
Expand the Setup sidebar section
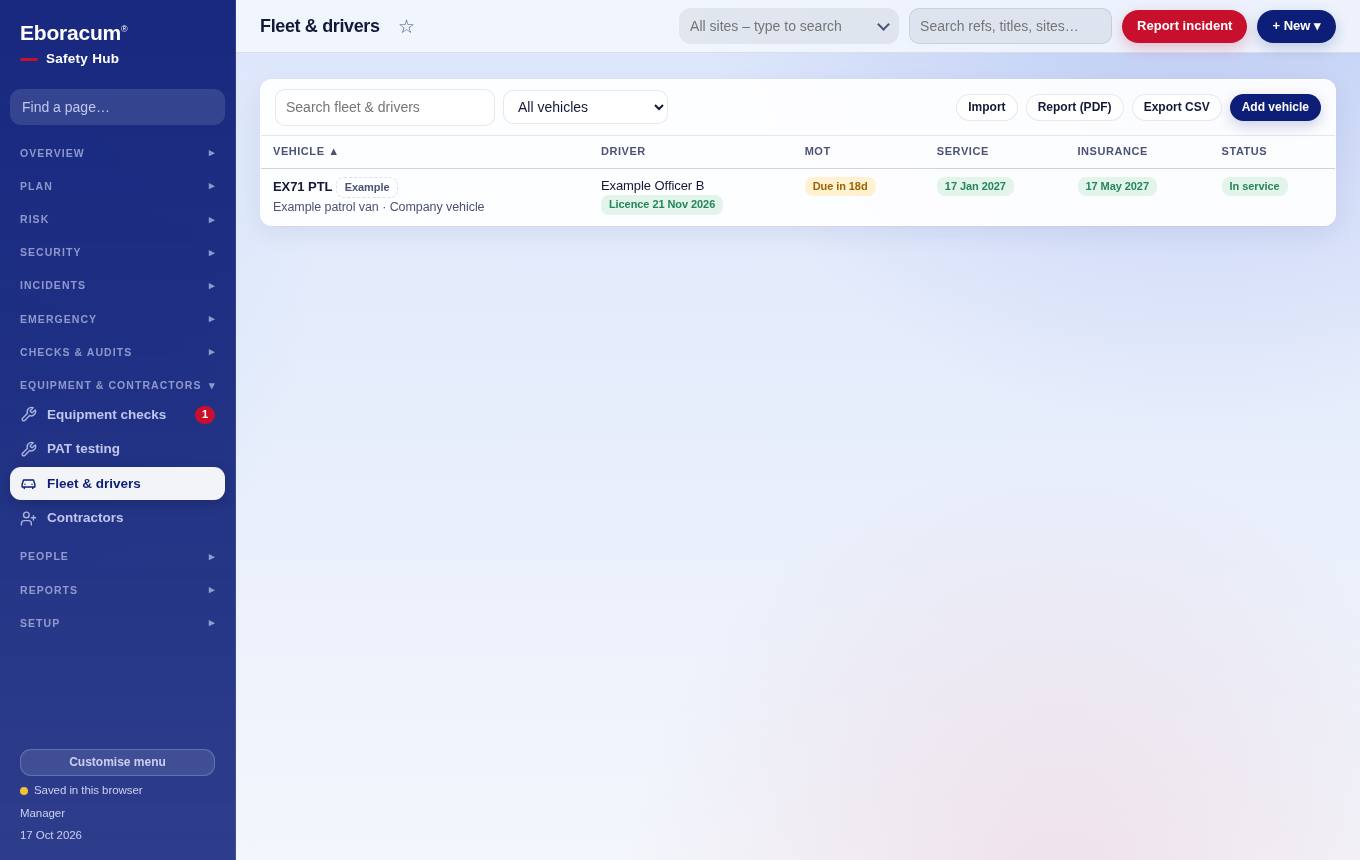[x=117, y=623]
